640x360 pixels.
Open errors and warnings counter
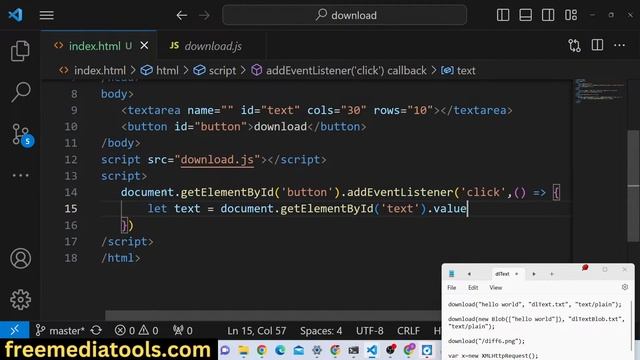[x=136, y=330]
